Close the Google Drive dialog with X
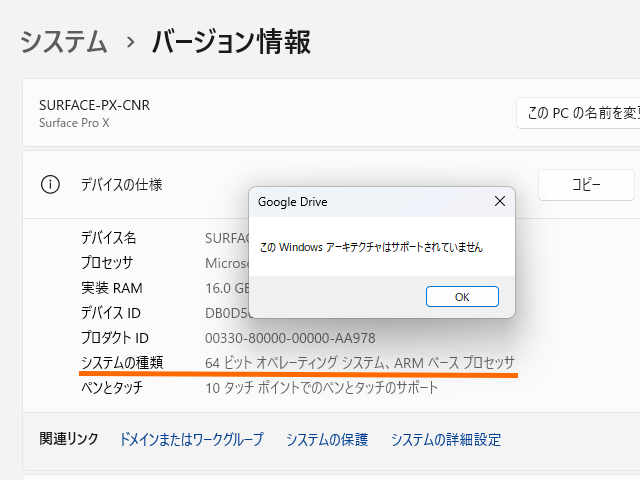 [500, 201]
